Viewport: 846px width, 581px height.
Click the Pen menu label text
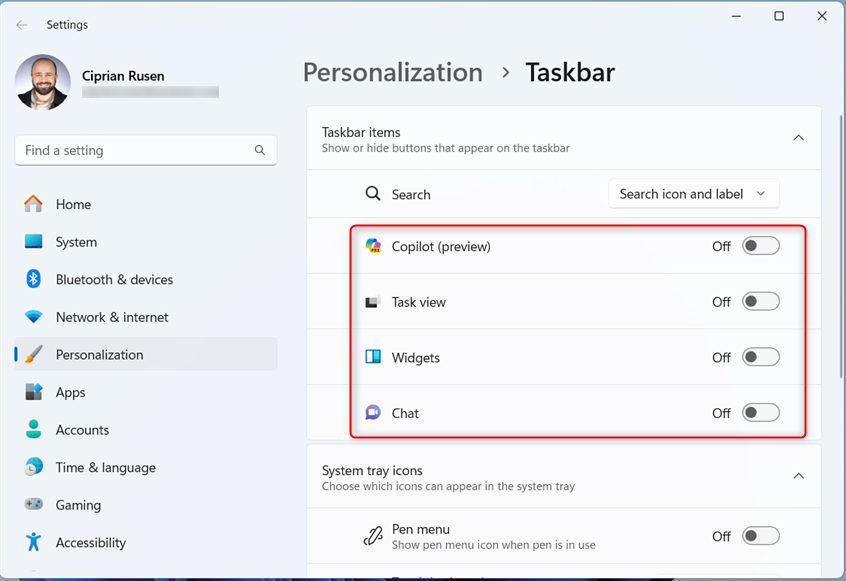(x=421, y=529)
